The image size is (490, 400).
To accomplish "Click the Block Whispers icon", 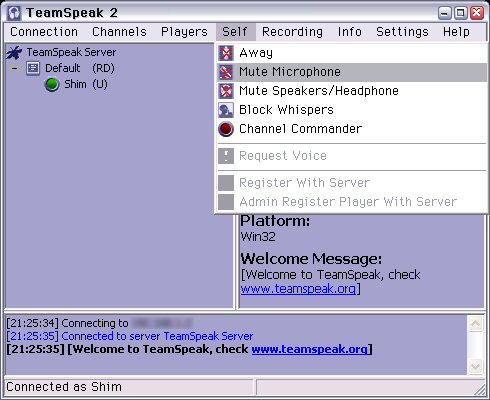I will pos(226,110).
